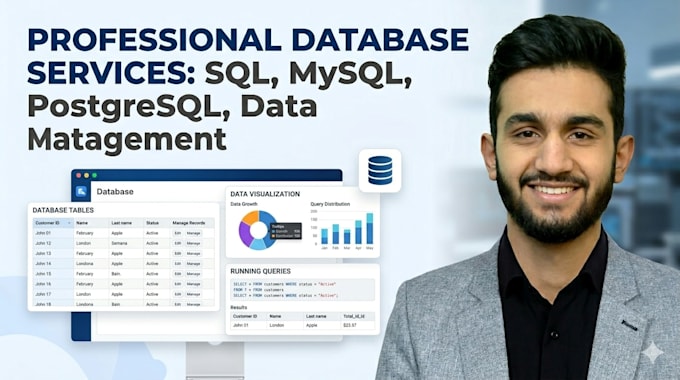Click the light blue bottom donut segment

coord(258,244)
